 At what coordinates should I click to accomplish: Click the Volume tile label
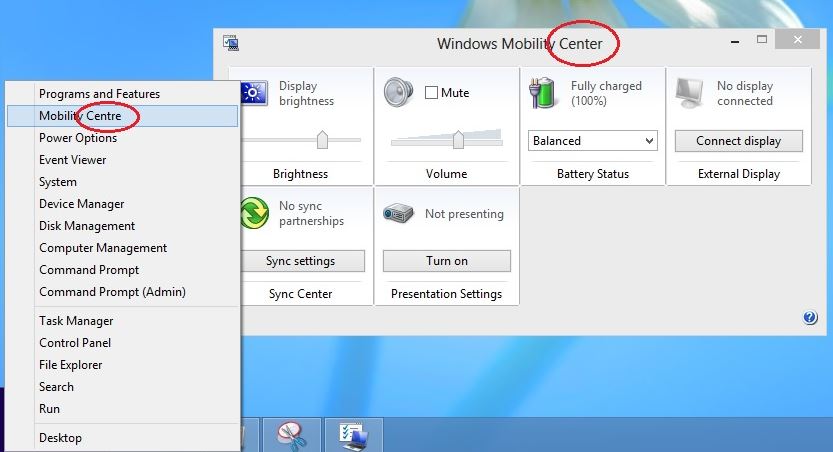coord(446,174)
